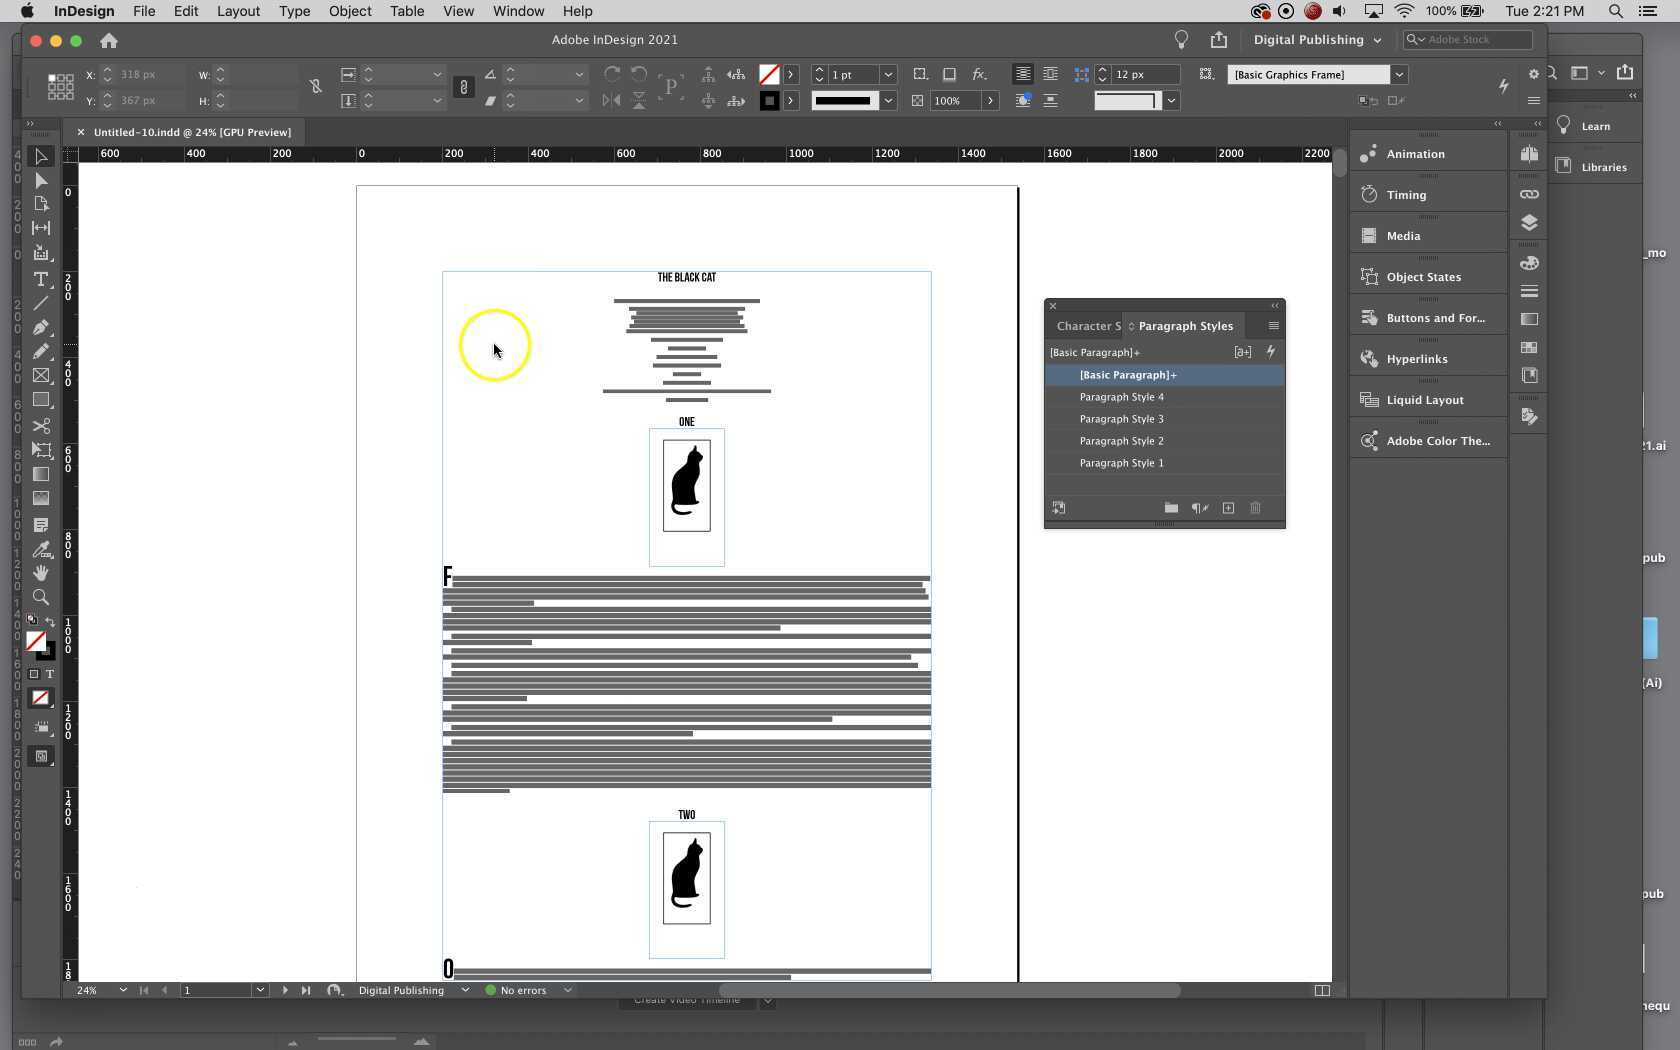Open the Hyperlinks panel
Image resolution: width=1680 pixels, height=1050 pixels.
click(x=1414, y=358)
